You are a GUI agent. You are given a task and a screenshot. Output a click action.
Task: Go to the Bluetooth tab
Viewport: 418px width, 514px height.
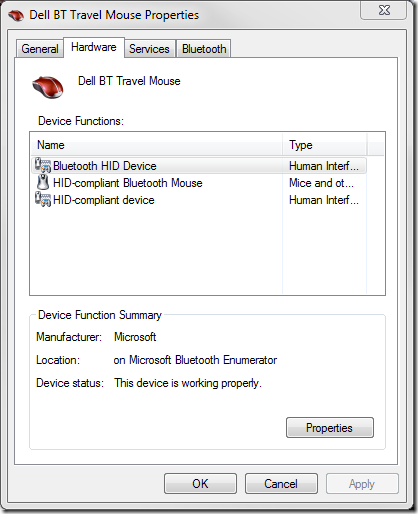204,49
